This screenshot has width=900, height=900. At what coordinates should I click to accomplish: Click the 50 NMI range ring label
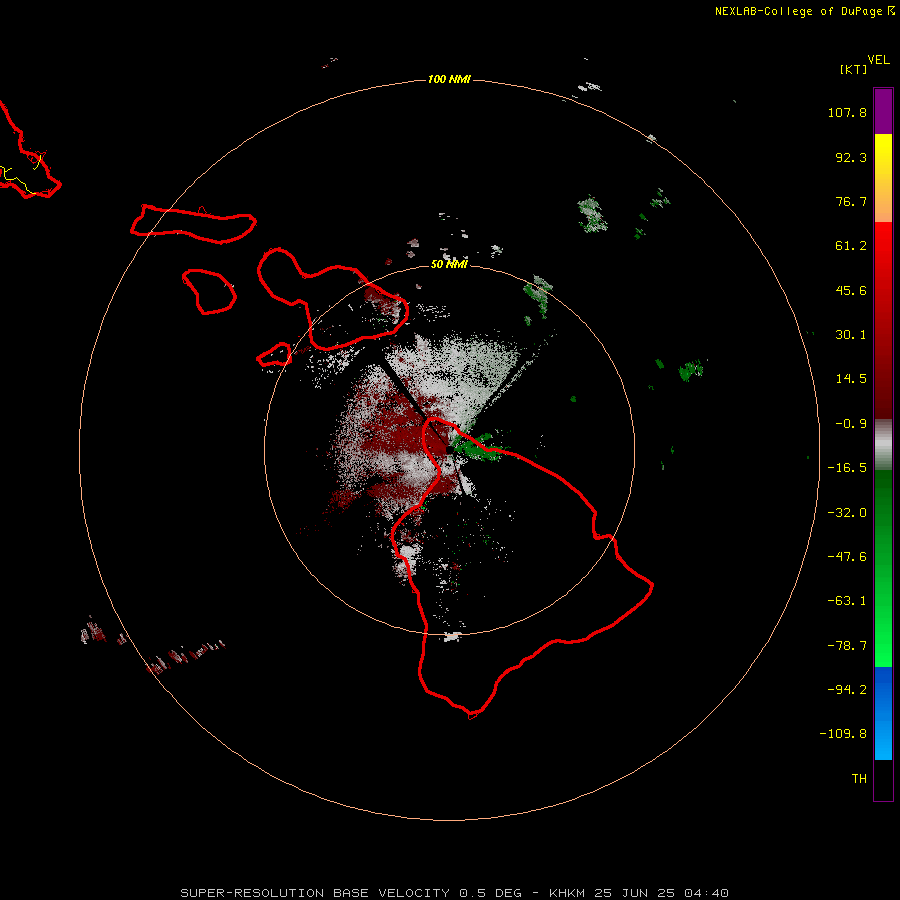pos(449,264)
